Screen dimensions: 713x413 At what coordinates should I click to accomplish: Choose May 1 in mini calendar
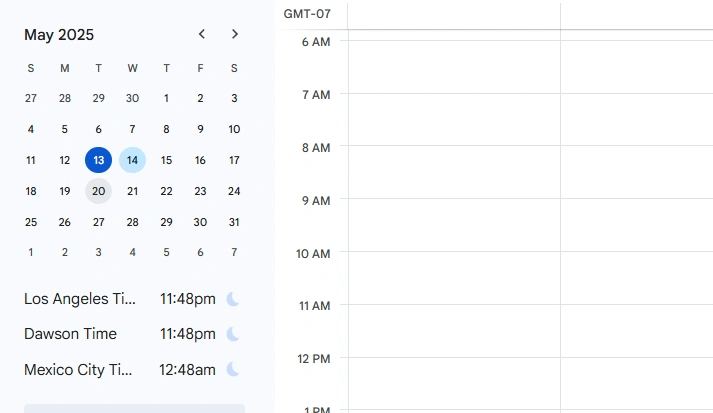click(x=166, y=98)
